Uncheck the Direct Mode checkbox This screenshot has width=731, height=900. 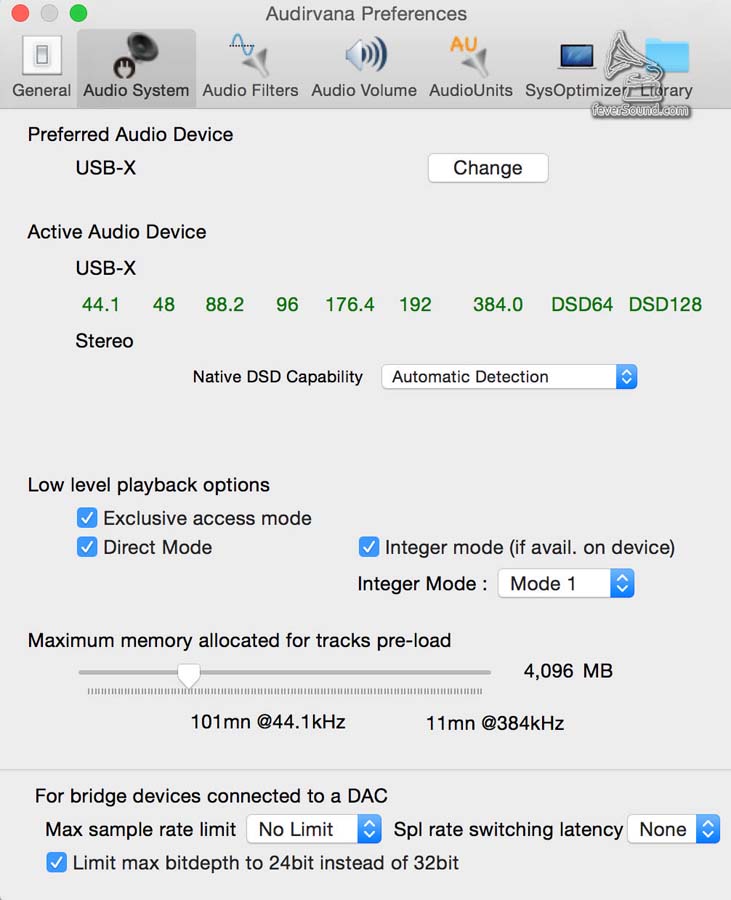point(87,547)
